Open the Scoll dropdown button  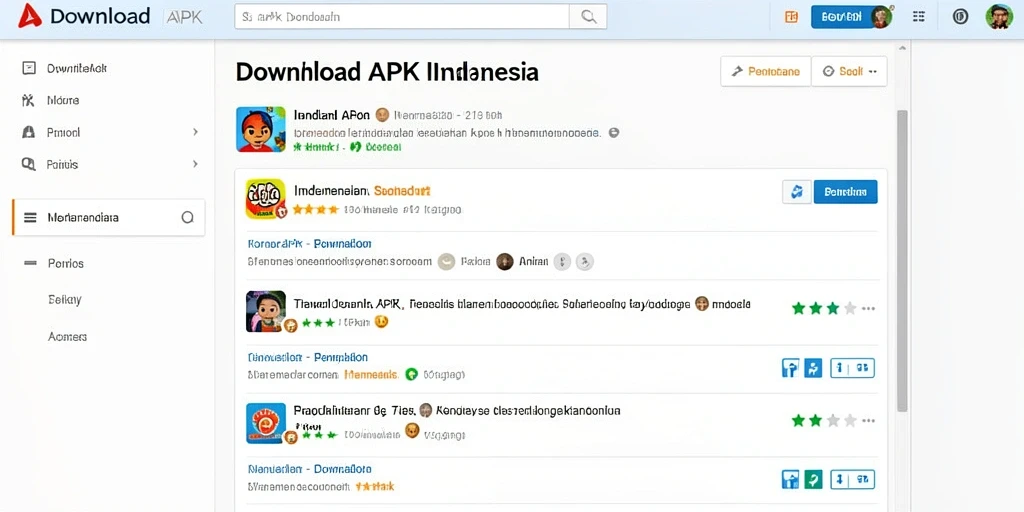(x=849, y=71)
